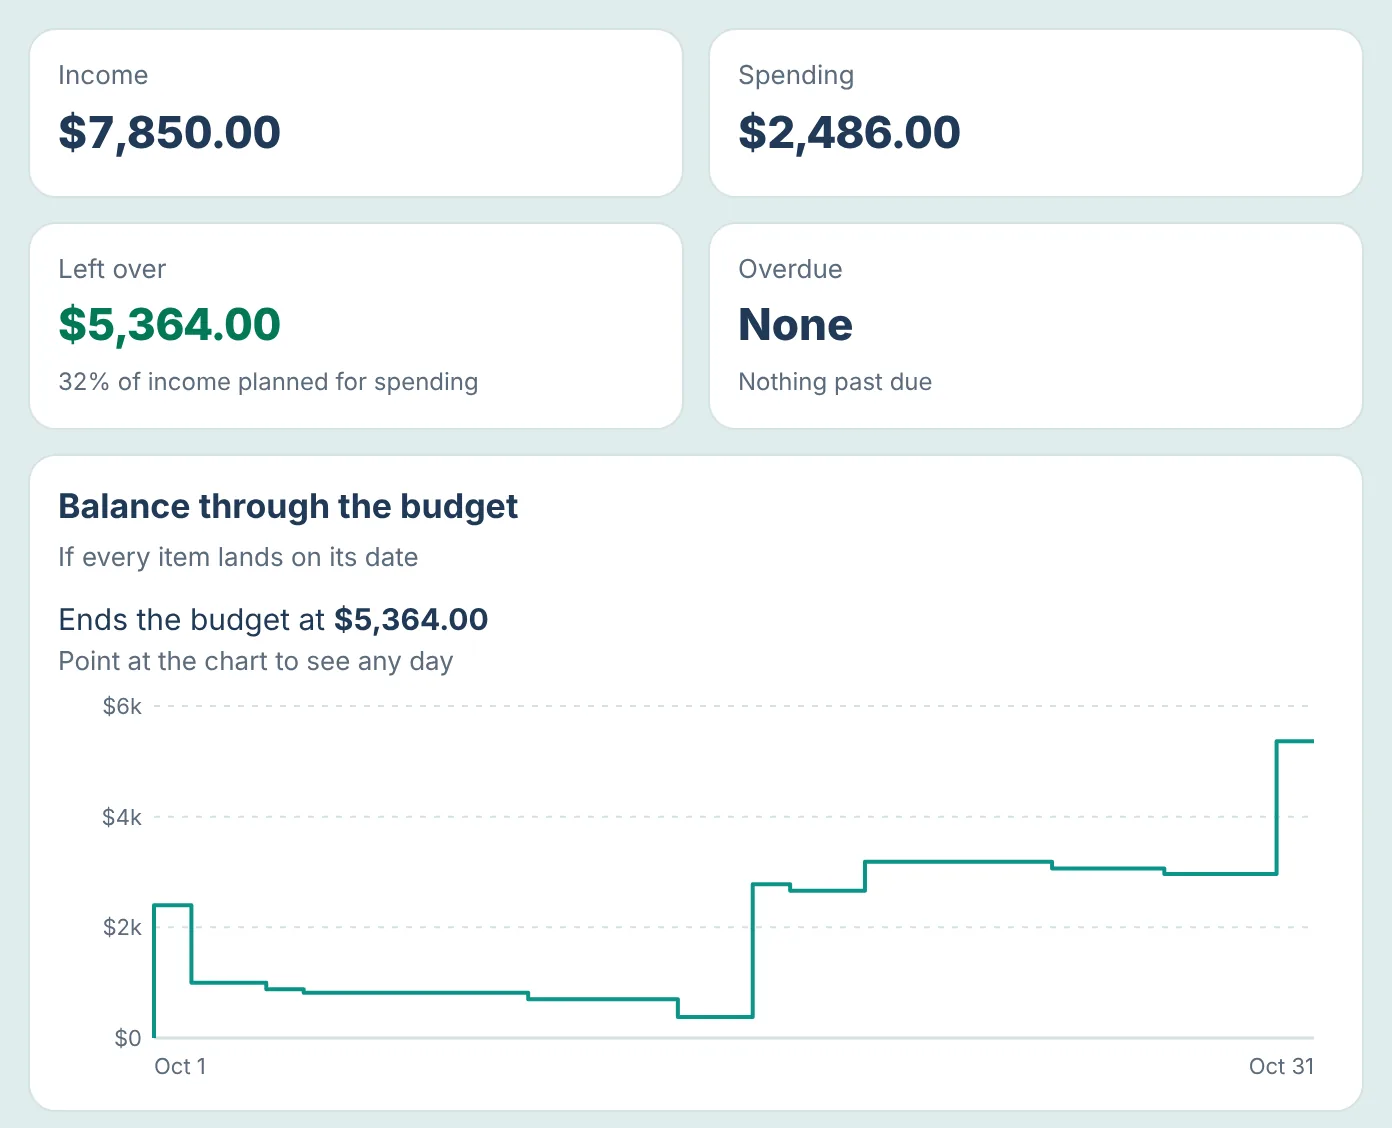Click the green Left over amount $5,364.00
1392x1128 pixels.
[169, 324]
